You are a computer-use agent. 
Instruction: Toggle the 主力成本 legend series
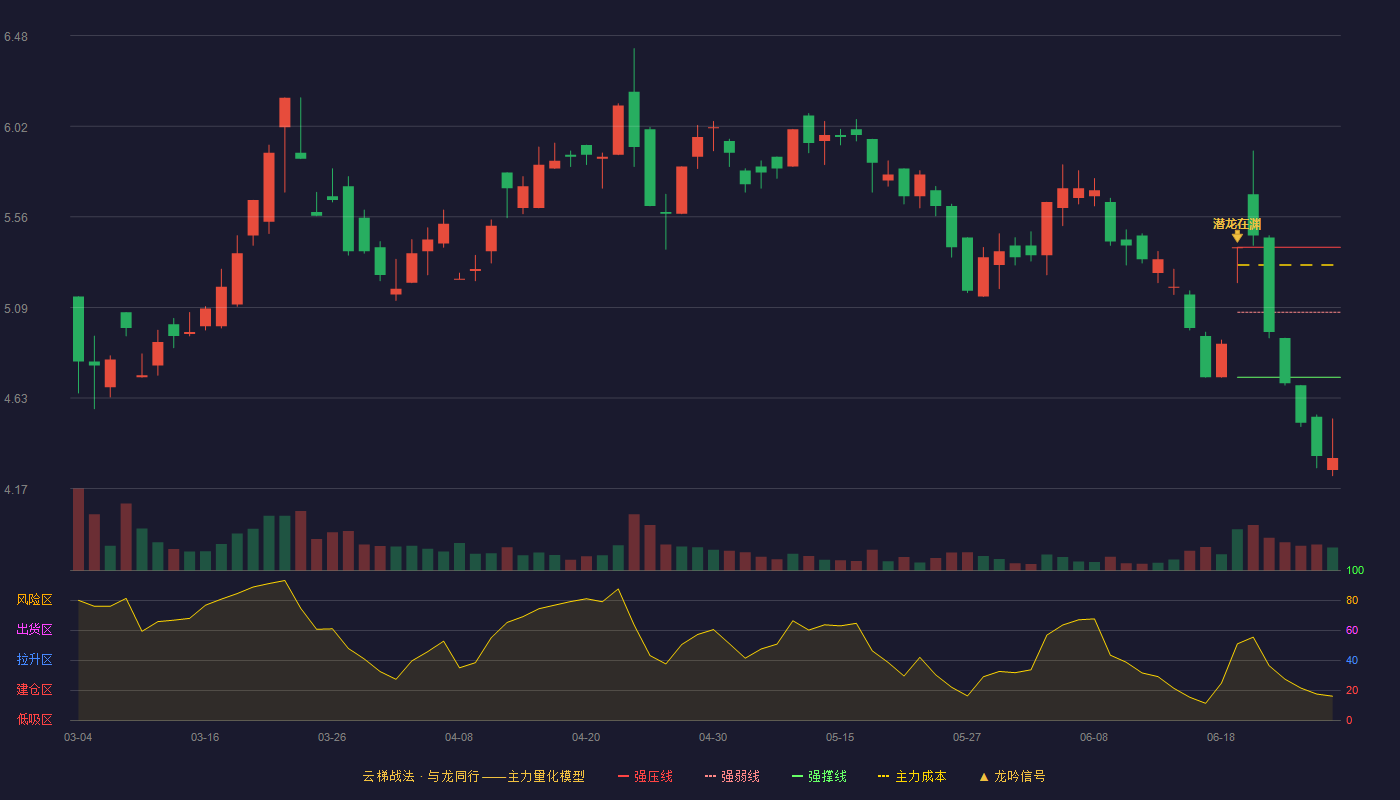click(x=912, y=776)
